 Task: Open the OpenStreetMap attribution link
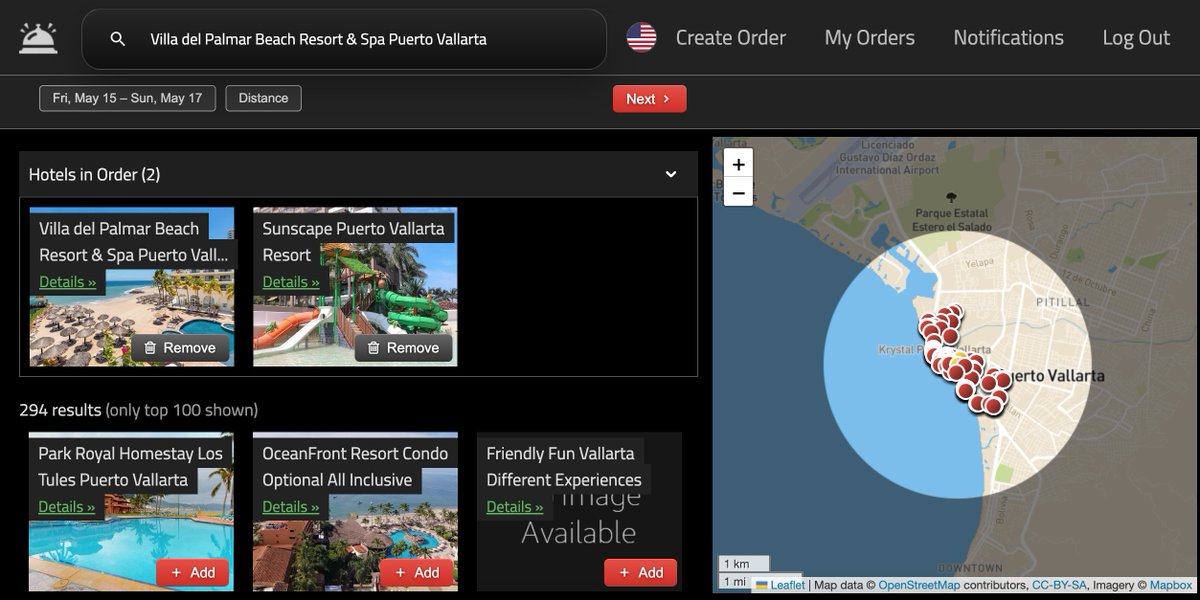pyautogui.click(x=919, y=585)
